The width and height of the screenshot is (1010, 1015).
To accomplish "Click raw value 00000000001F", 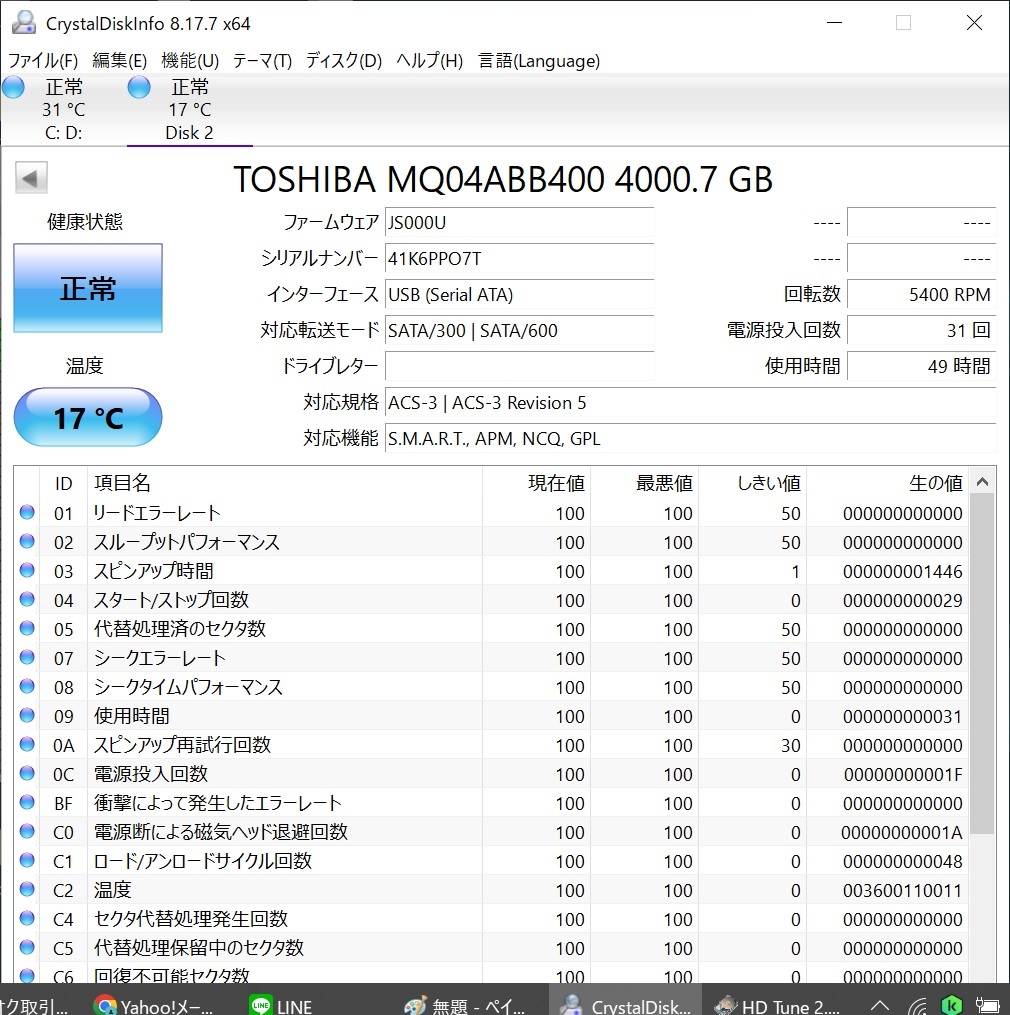I will point(903,775).
